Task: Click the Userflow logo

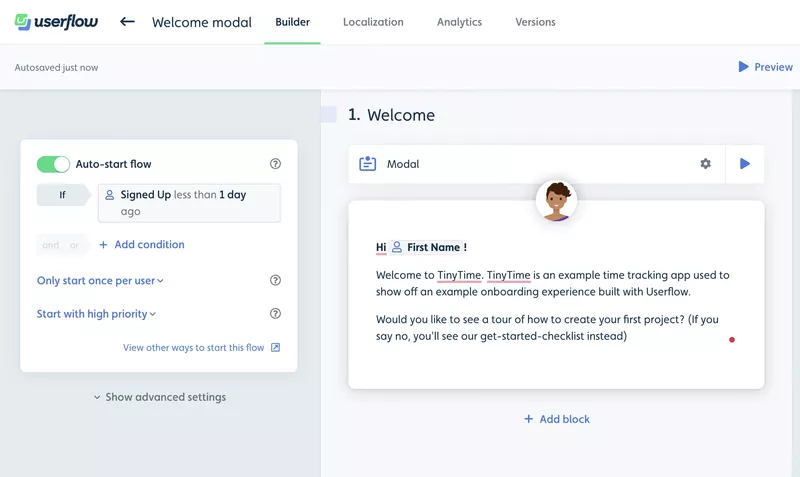Action: (56, 22)
